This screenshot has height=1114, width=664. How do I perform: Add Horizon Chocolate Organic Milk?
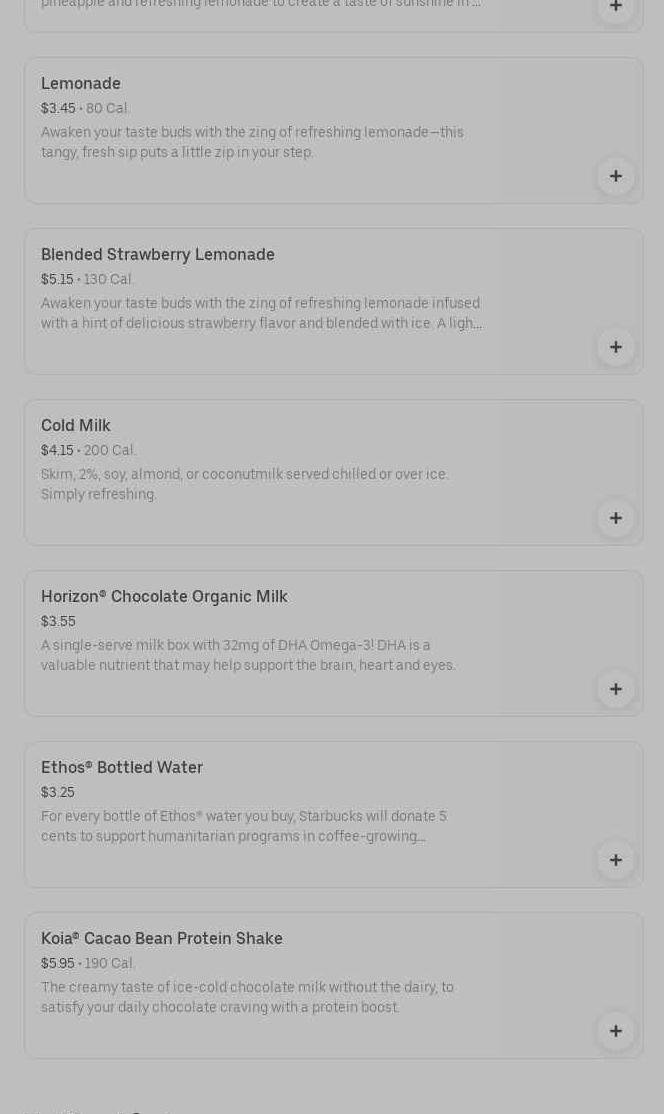[x=615, y=690]
